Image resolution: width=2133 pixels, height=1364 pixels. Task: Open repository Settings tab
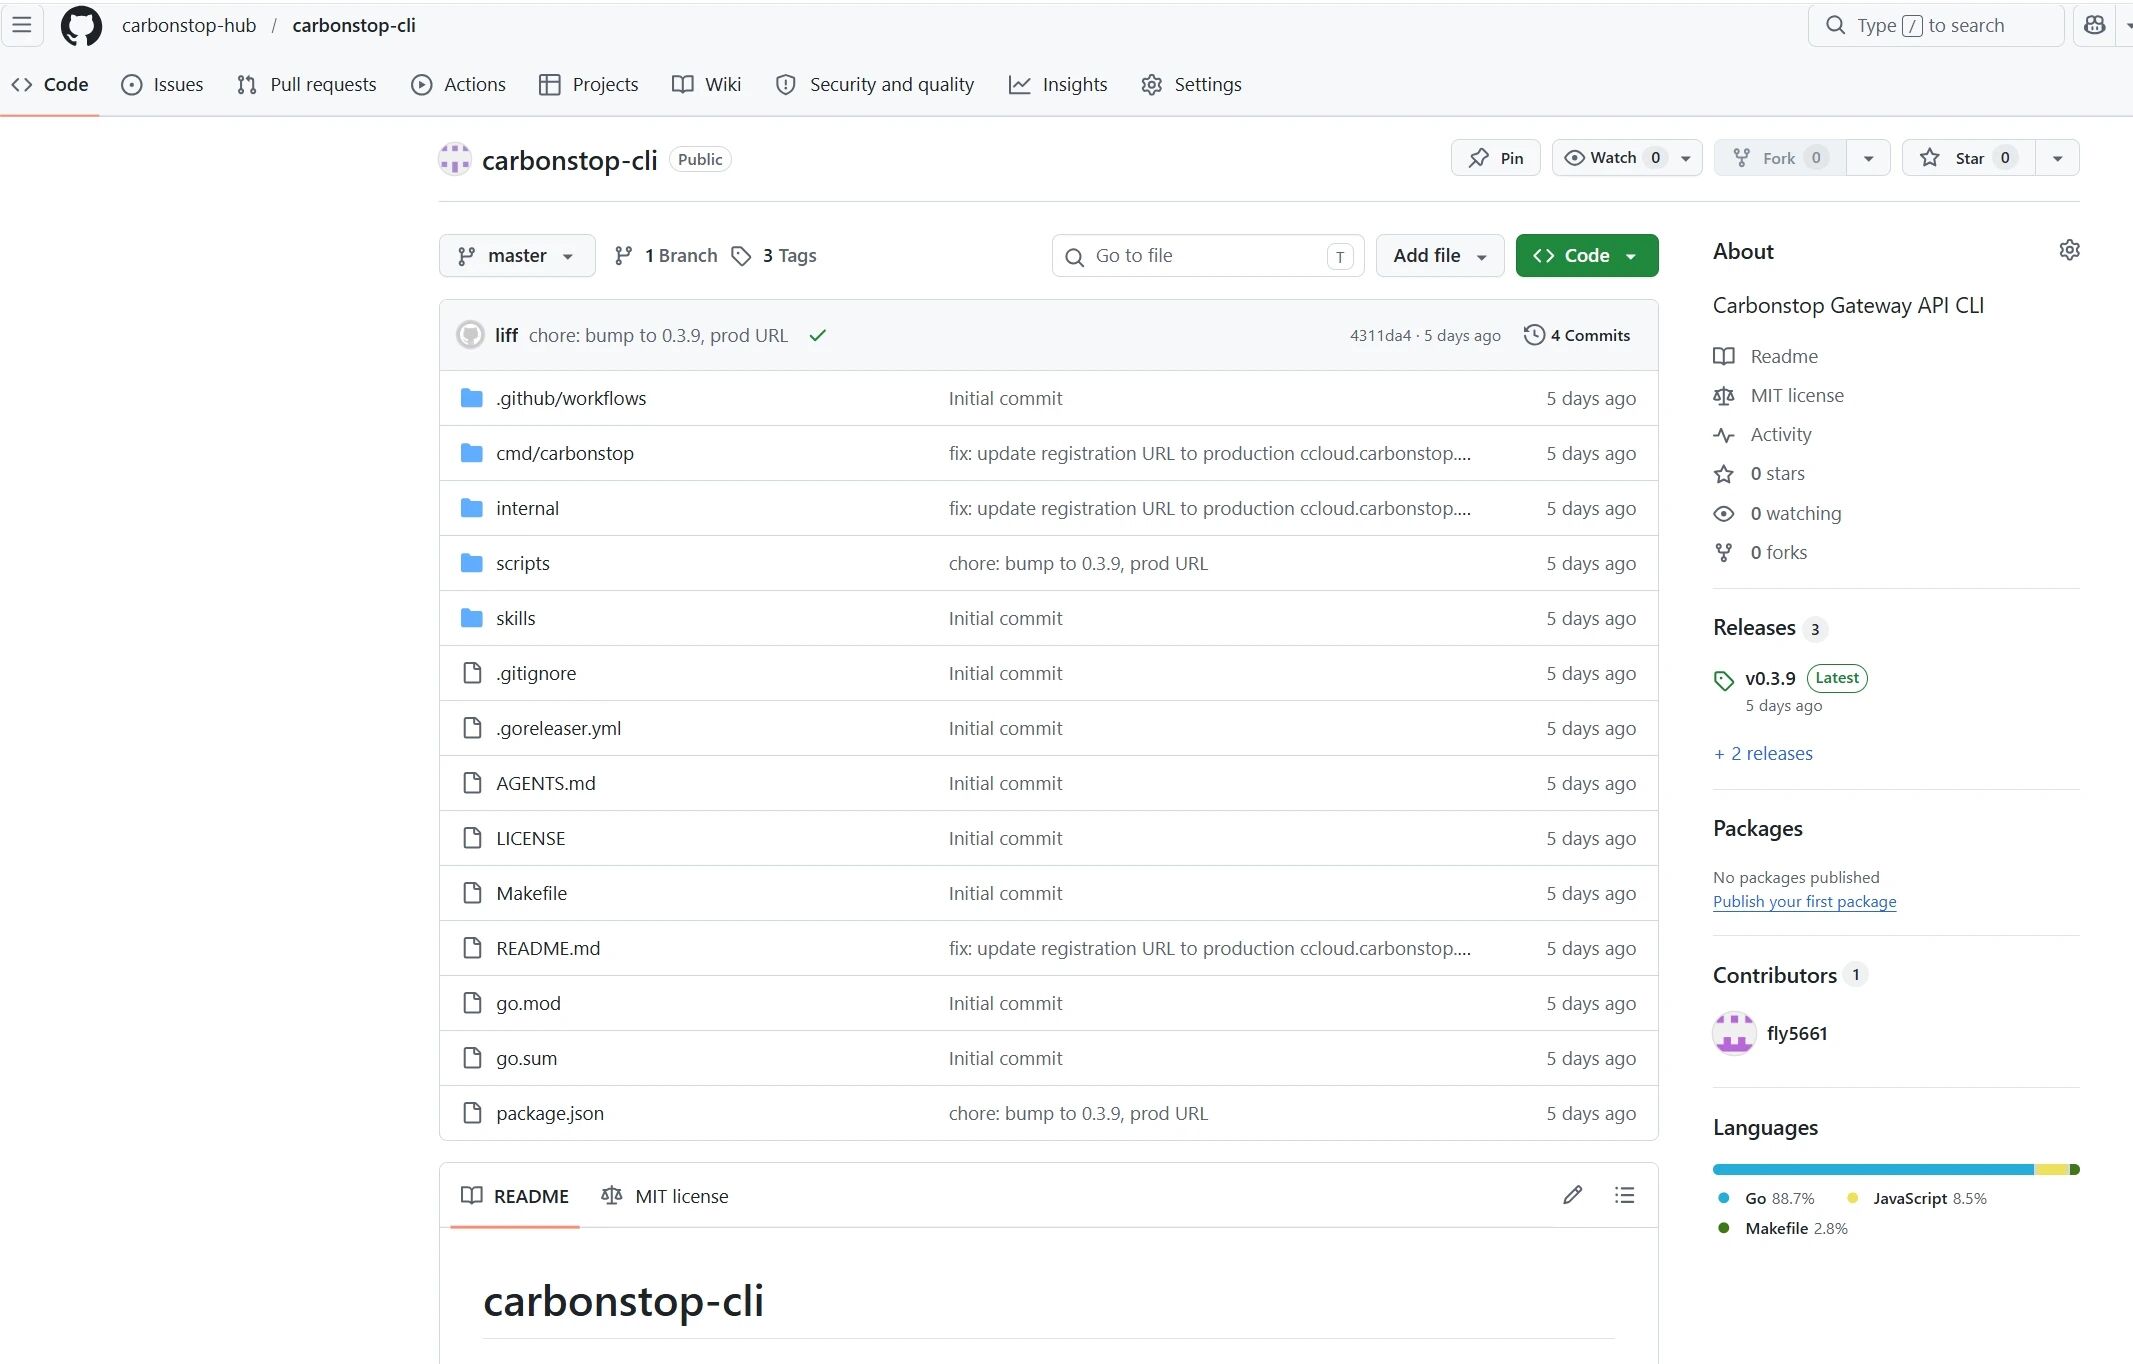tap(1192, 85)
